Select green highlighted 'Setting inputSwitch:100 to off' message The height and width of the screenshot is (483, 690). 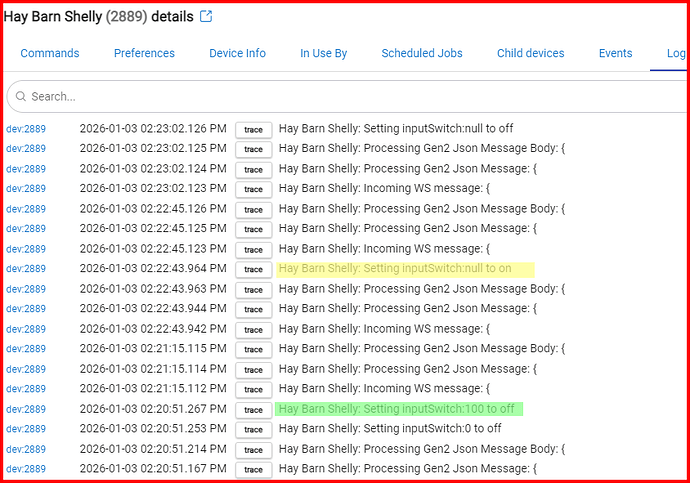coord(396,409)
